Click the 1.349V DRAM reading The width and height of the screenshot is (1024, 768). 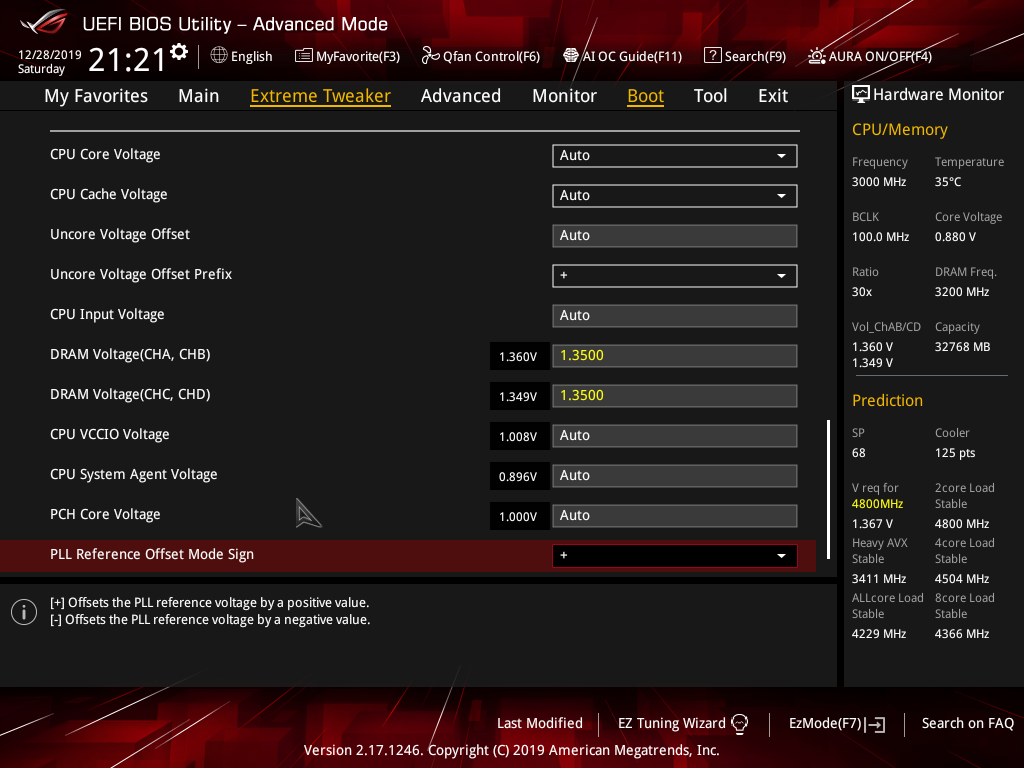click(518, 396)
